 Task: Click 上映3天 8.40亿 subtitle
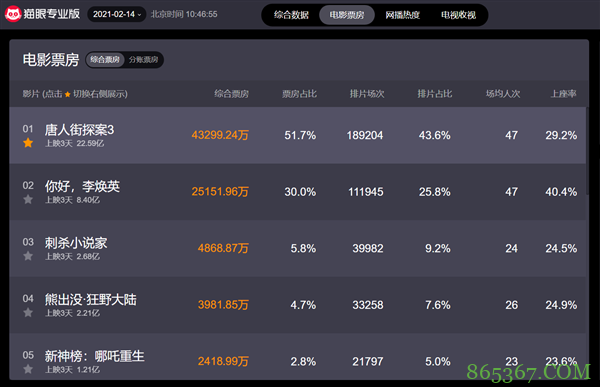coord(73,200)
